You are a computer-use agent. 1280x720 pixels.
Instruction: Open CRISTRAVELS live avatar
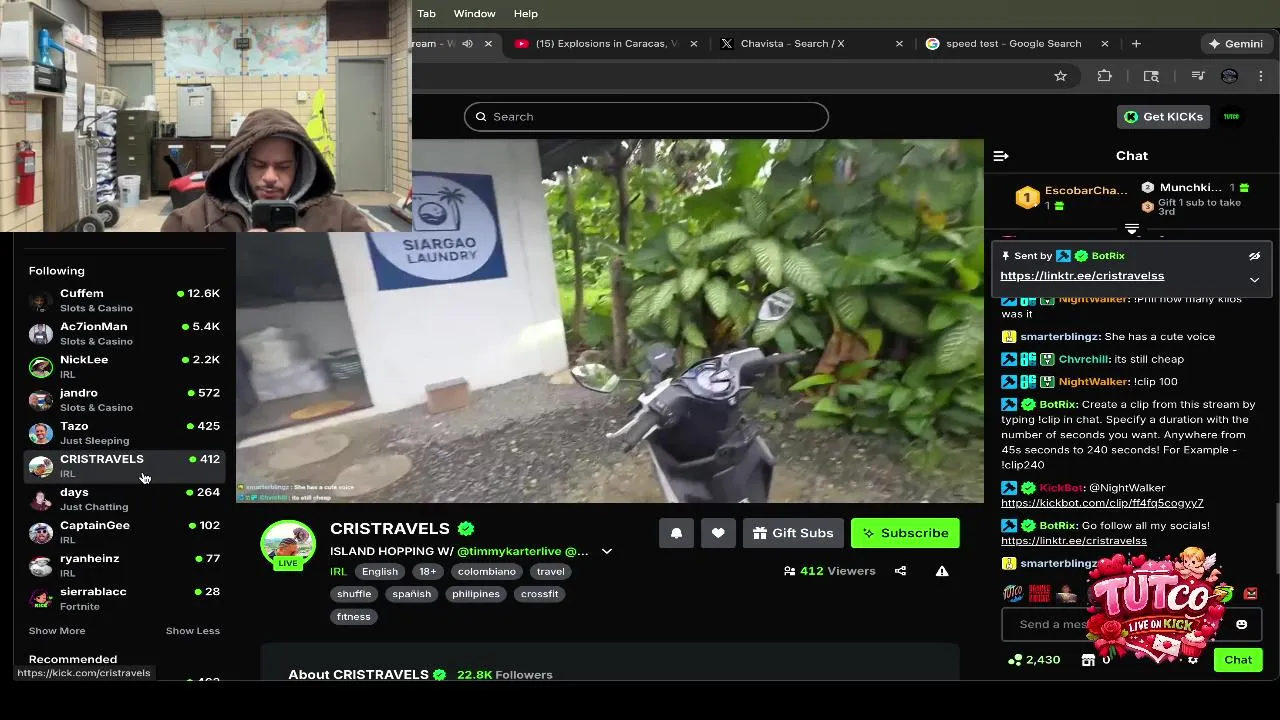coord(288,545)
